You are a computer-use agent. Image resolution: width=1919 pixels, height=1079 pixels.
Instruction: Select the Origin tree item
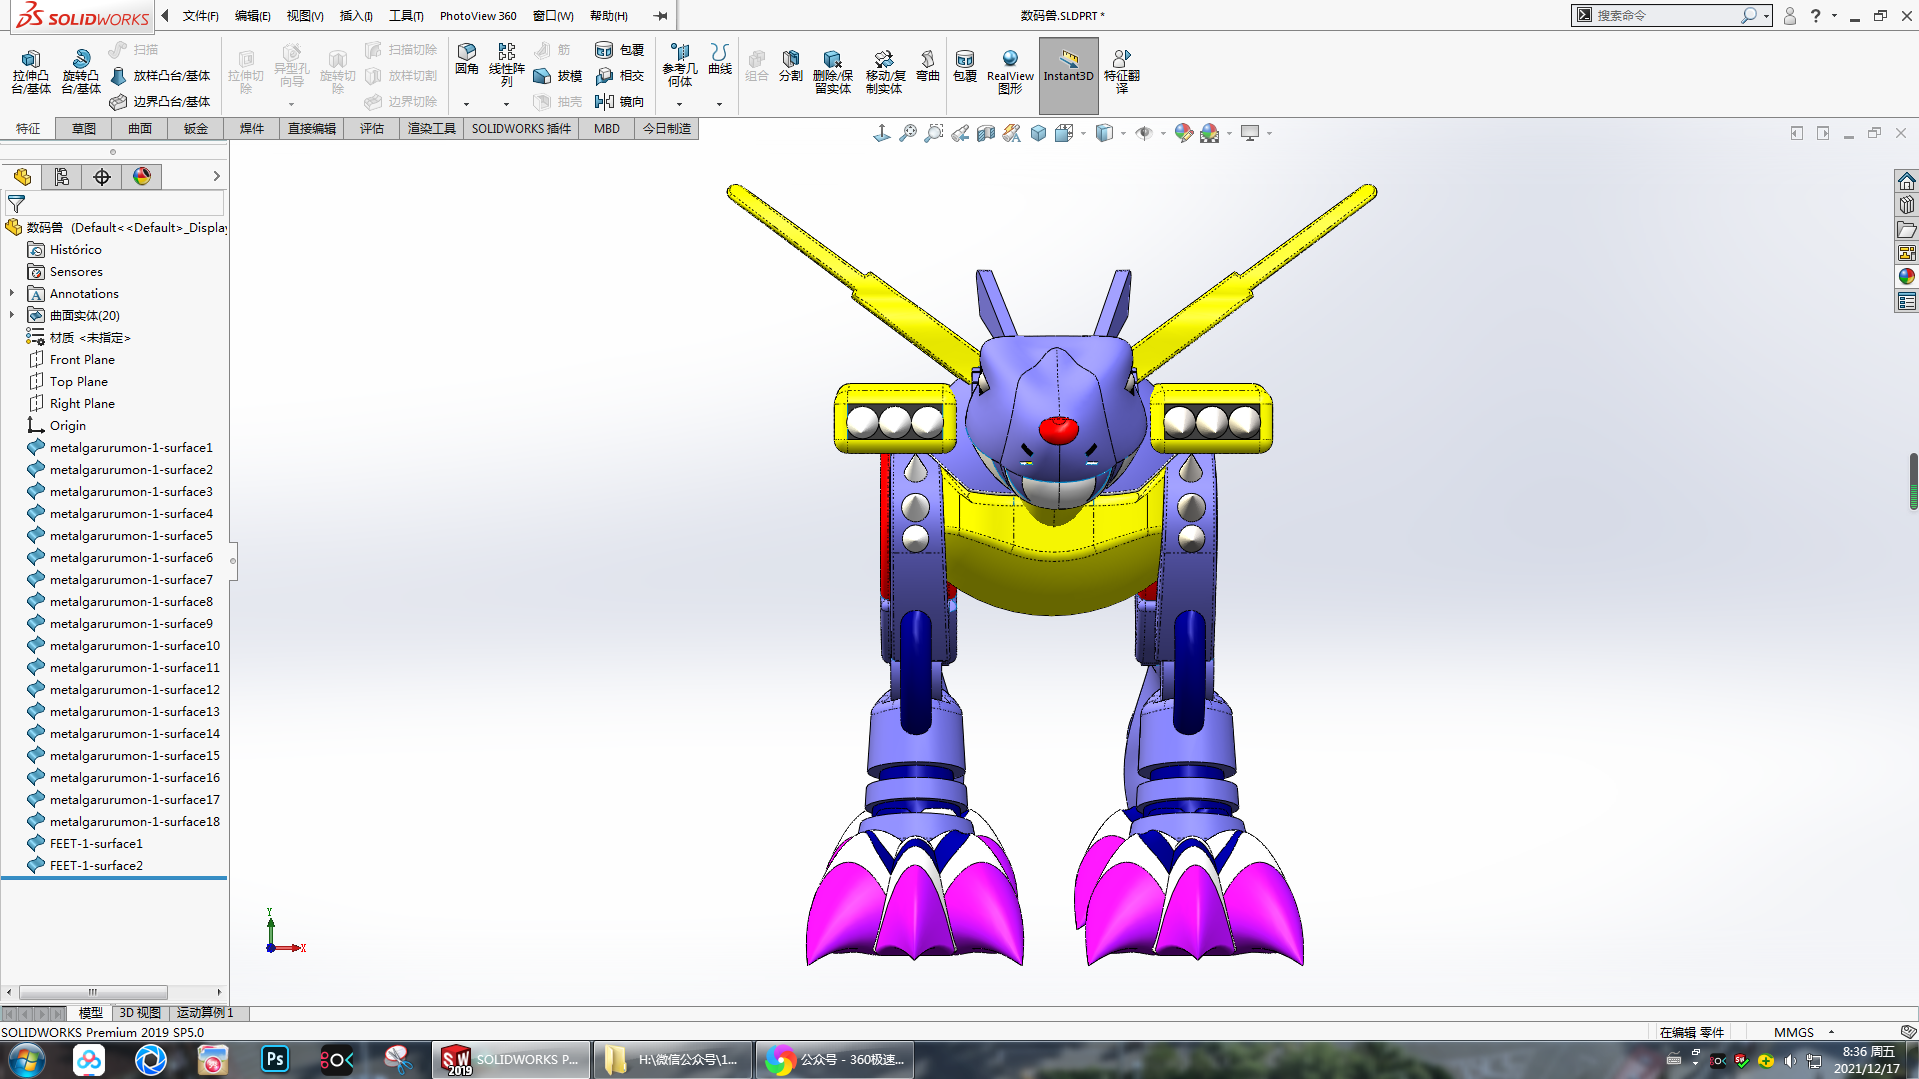coord(68,426)
